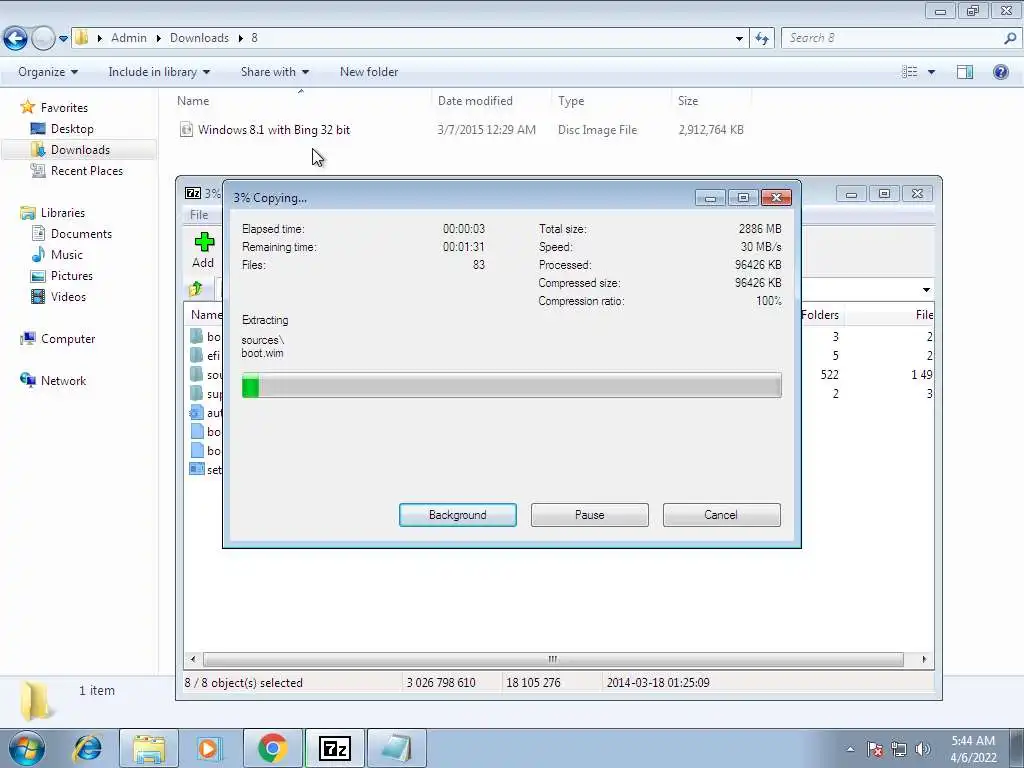Sort files by Type column
This screenshot has height=768, width=1024.
point(571,101)
